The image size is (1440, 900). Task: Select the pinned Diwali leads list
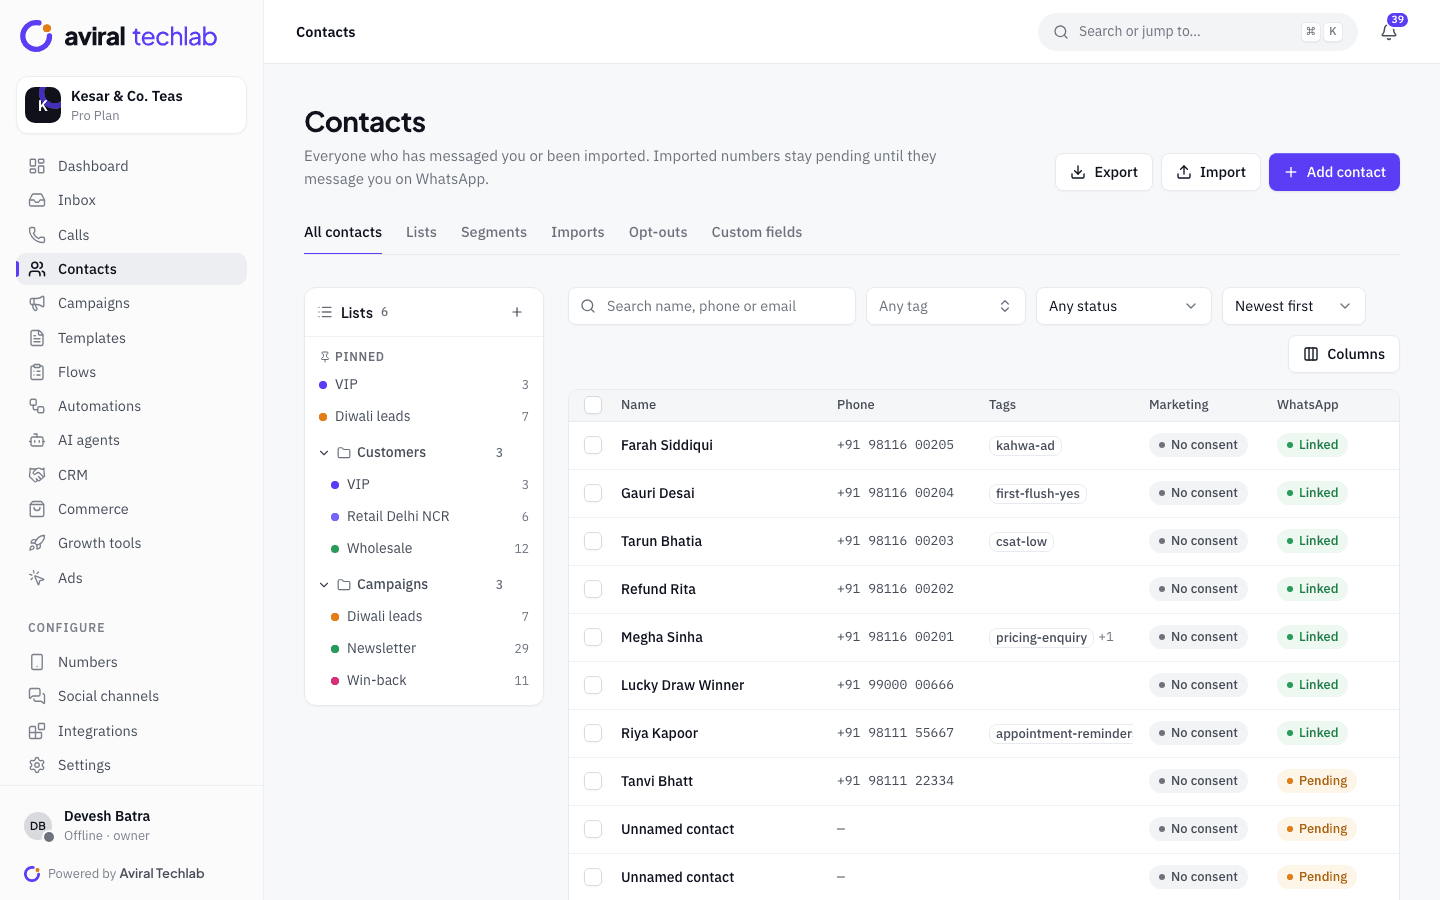tap(424, 416)
